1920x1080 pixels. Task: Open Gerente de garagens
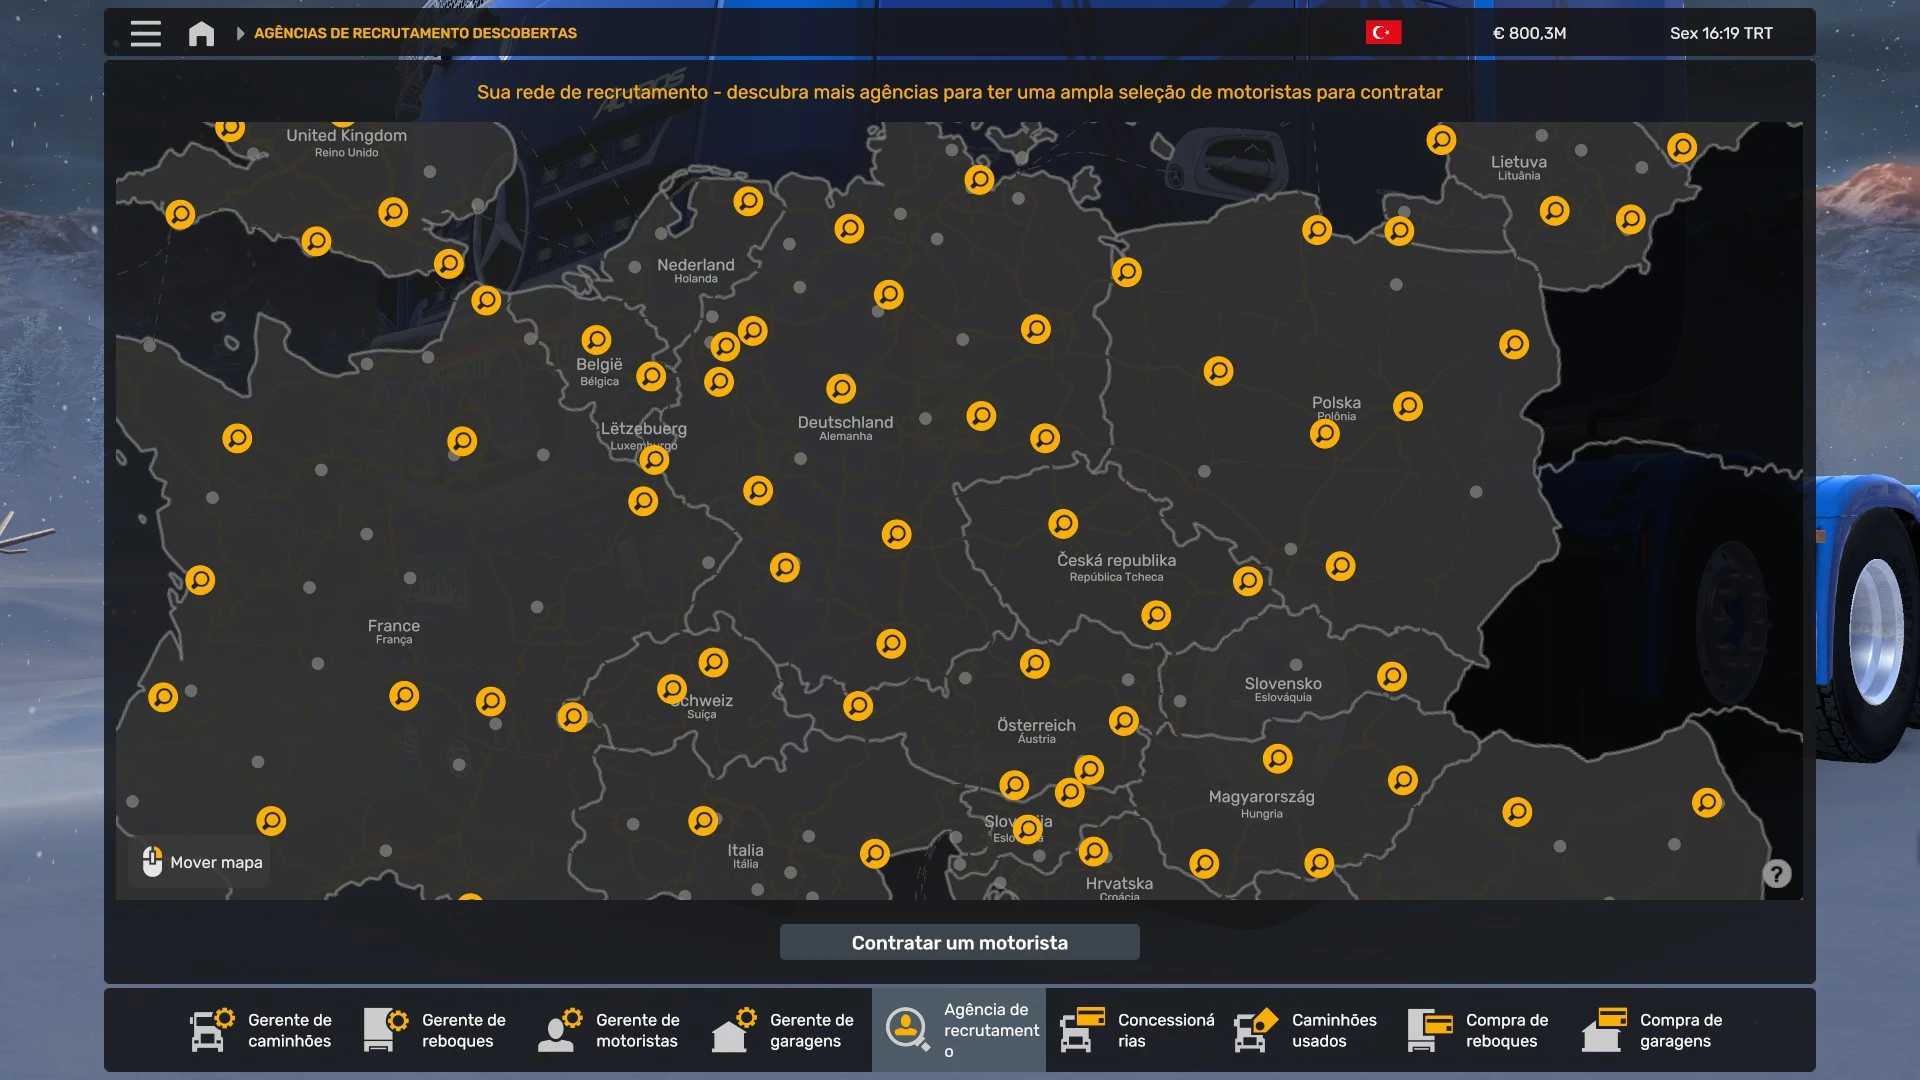[783, 1030]
